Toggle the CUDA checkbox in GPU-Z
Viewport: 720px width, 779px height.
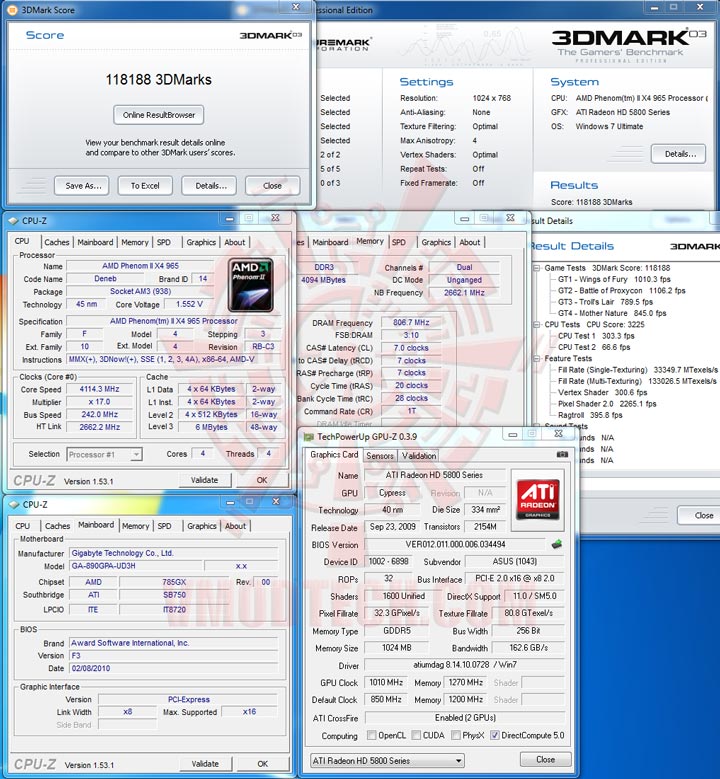[416, 735]
